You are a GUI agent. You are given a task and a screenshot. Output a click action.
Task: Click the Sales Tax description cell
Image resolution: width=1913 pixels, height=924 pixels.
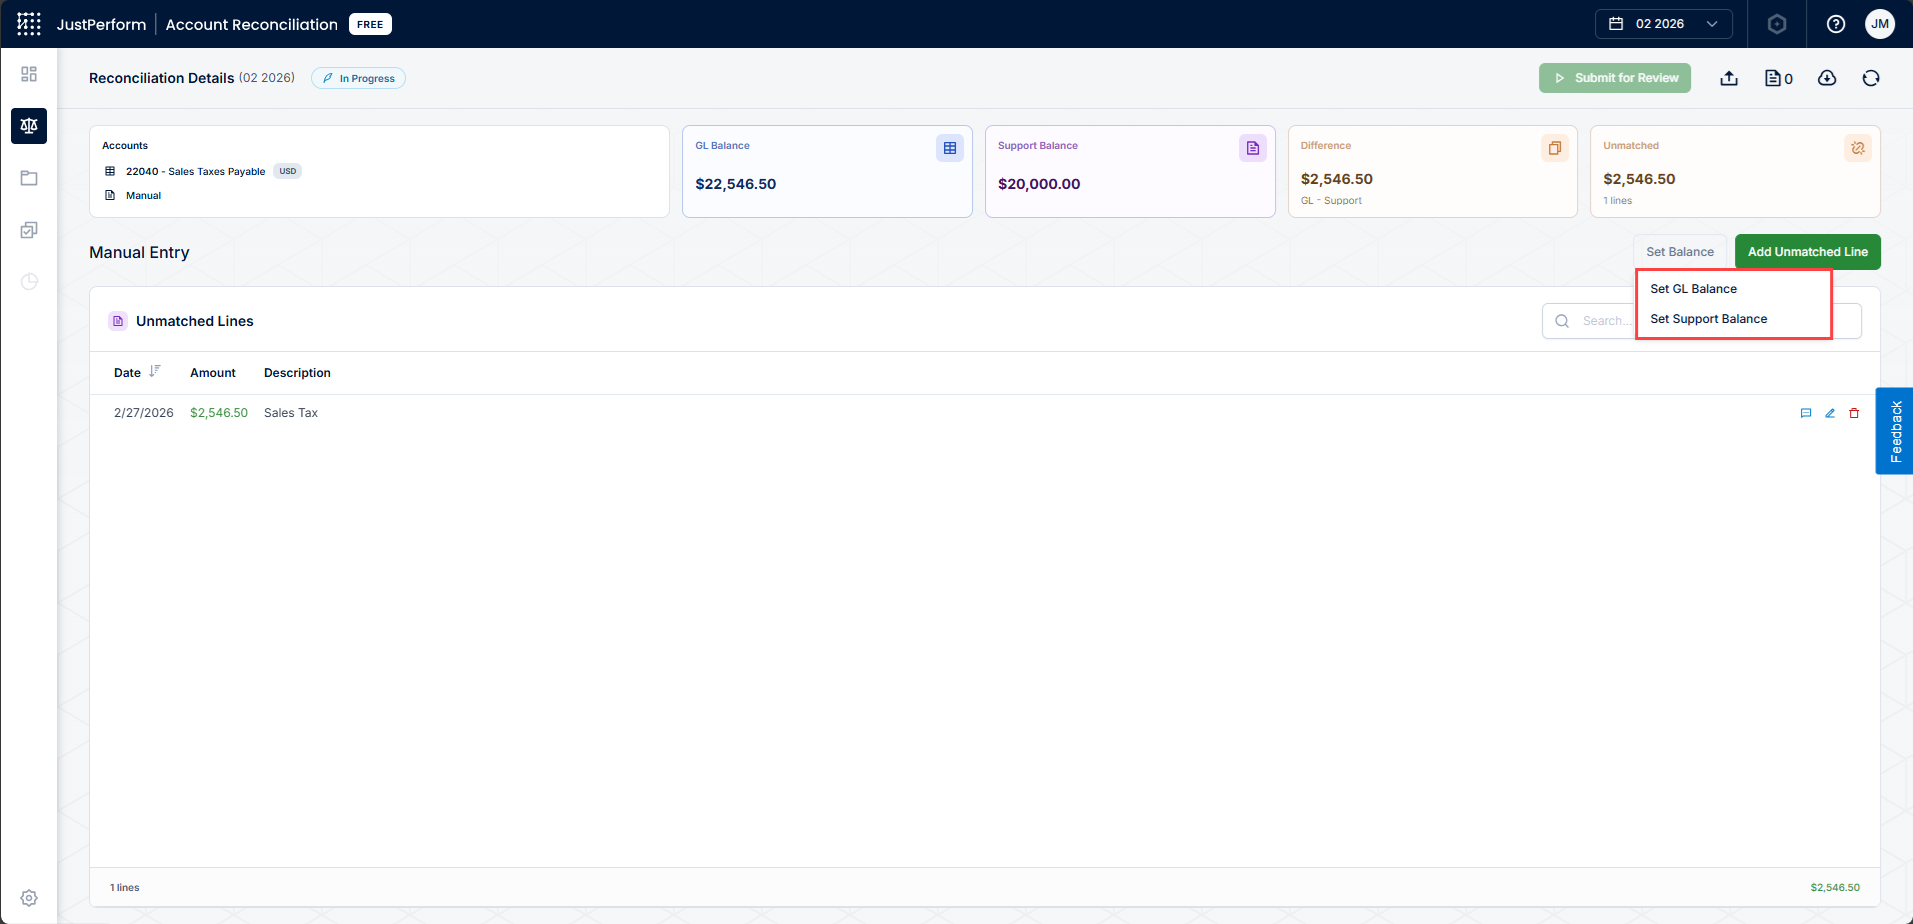[x=291, y=413]
